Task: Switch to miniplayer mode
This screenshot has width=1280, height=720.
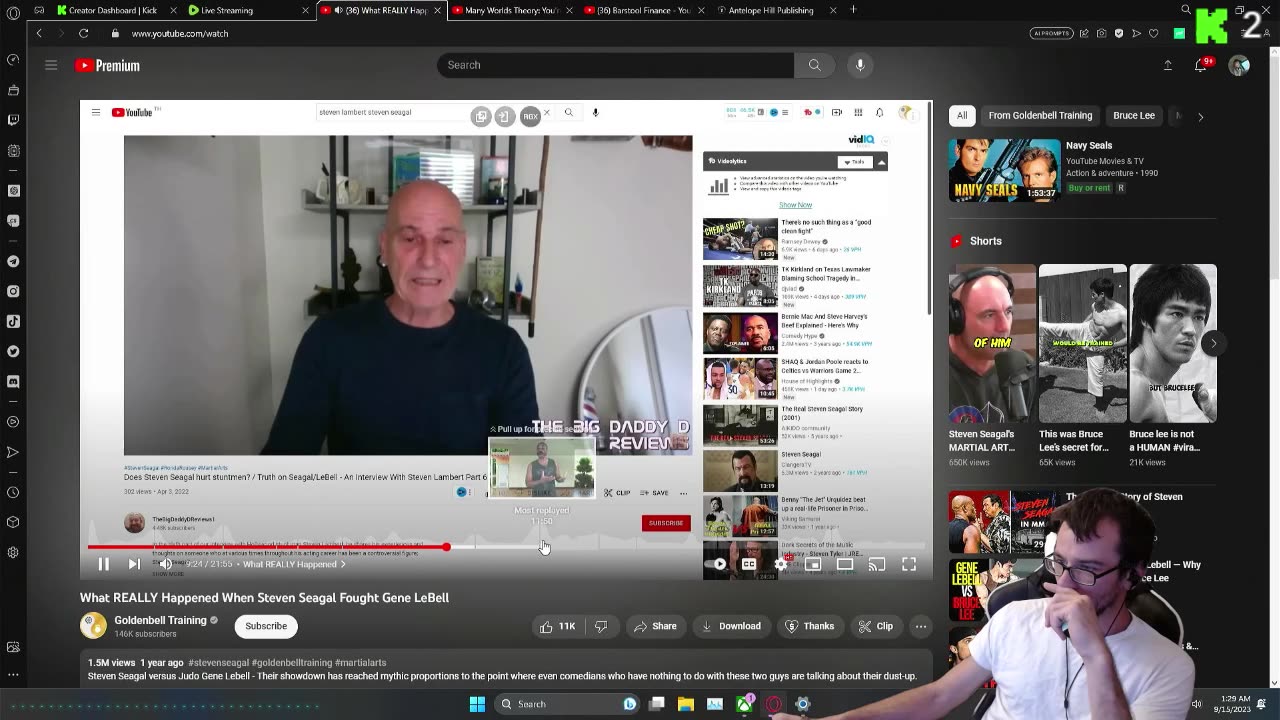Action: click(x=813, y=564)
